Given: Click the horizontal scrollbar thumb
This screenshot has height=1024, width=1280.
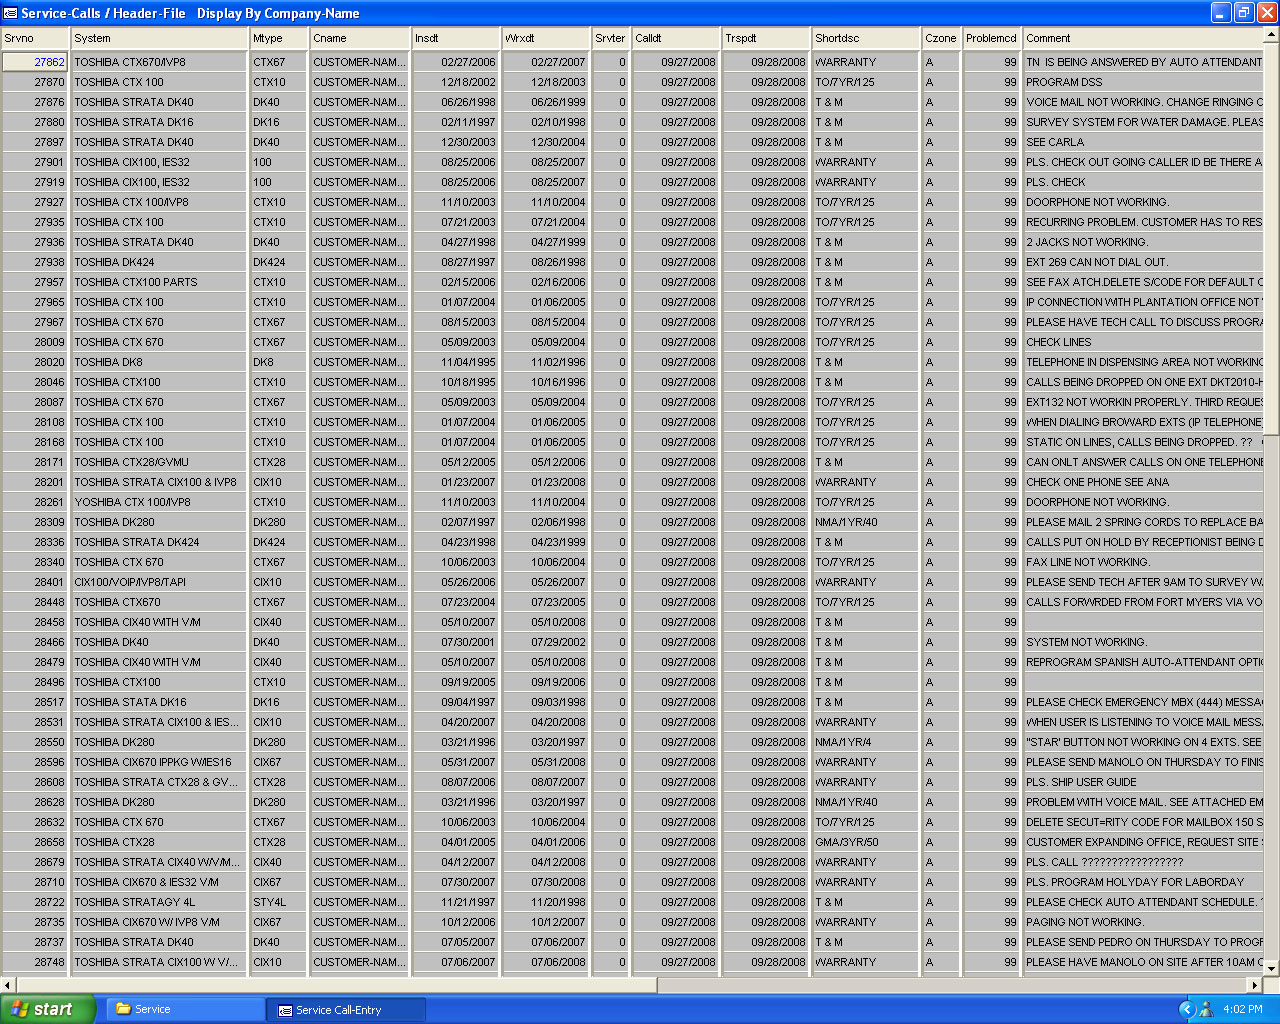Looking at the screenshot, I should 336,985.
